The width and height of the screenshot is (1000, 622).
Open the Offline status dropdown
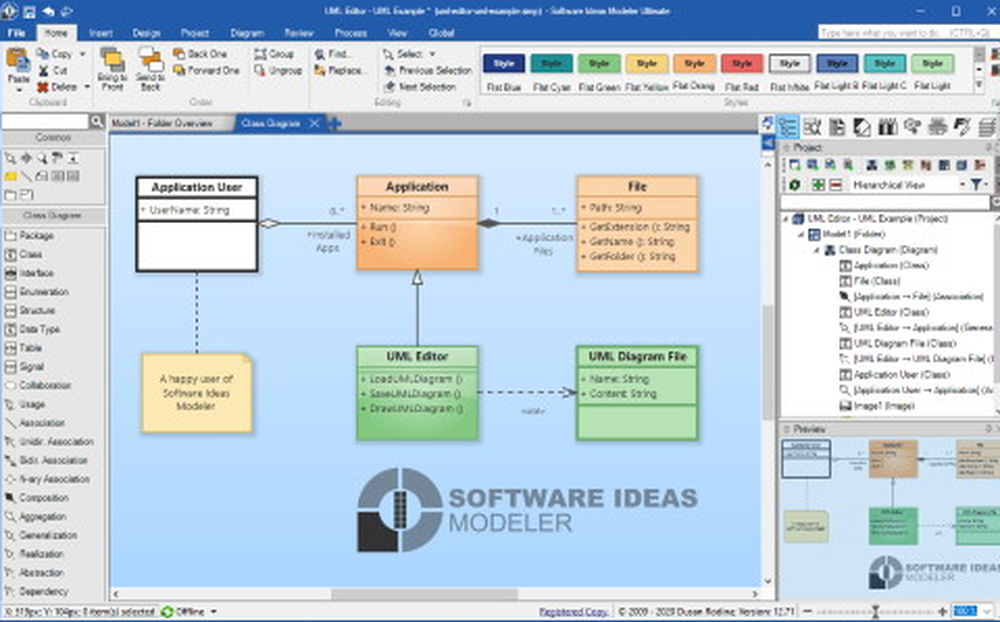(214, 611)
